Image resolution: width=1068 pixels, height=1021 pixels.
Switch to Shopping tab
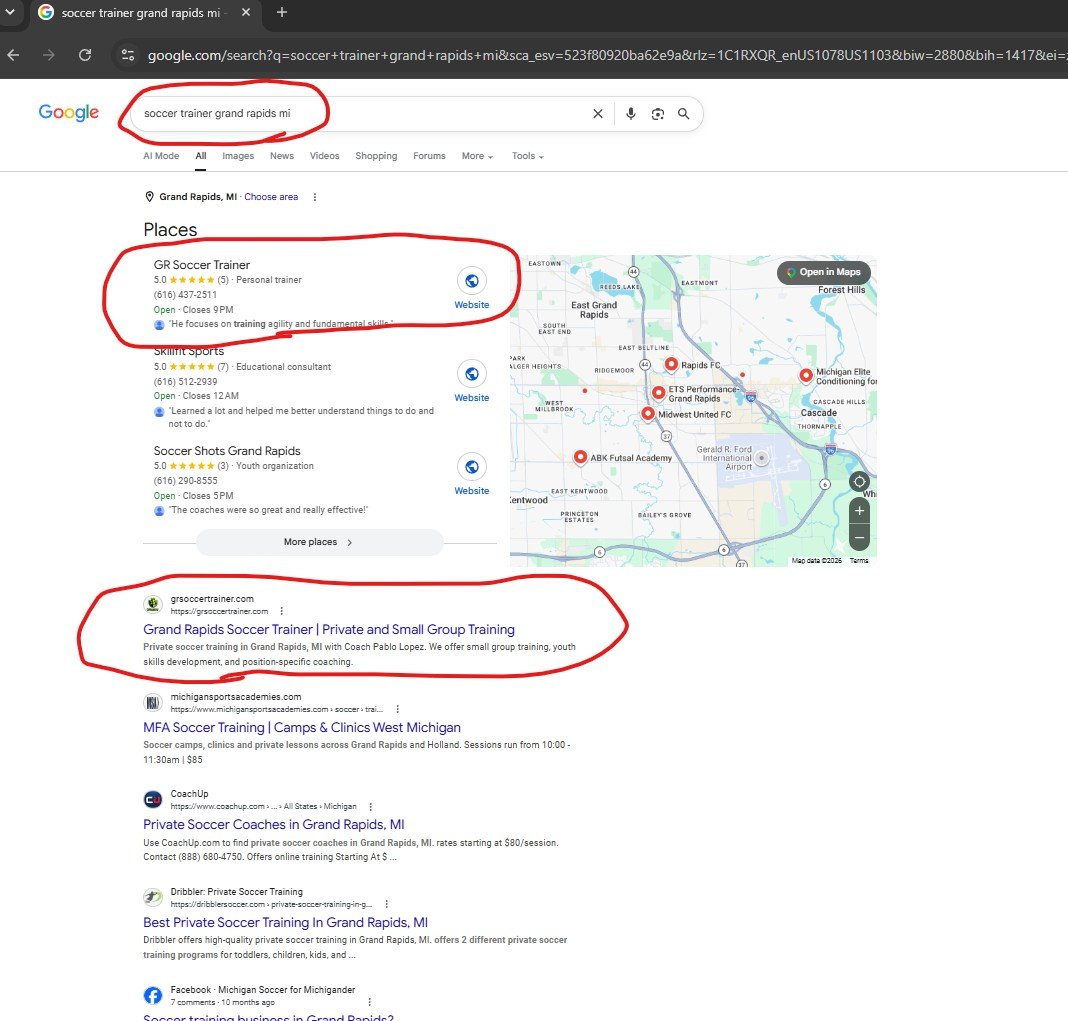(376, 156)
